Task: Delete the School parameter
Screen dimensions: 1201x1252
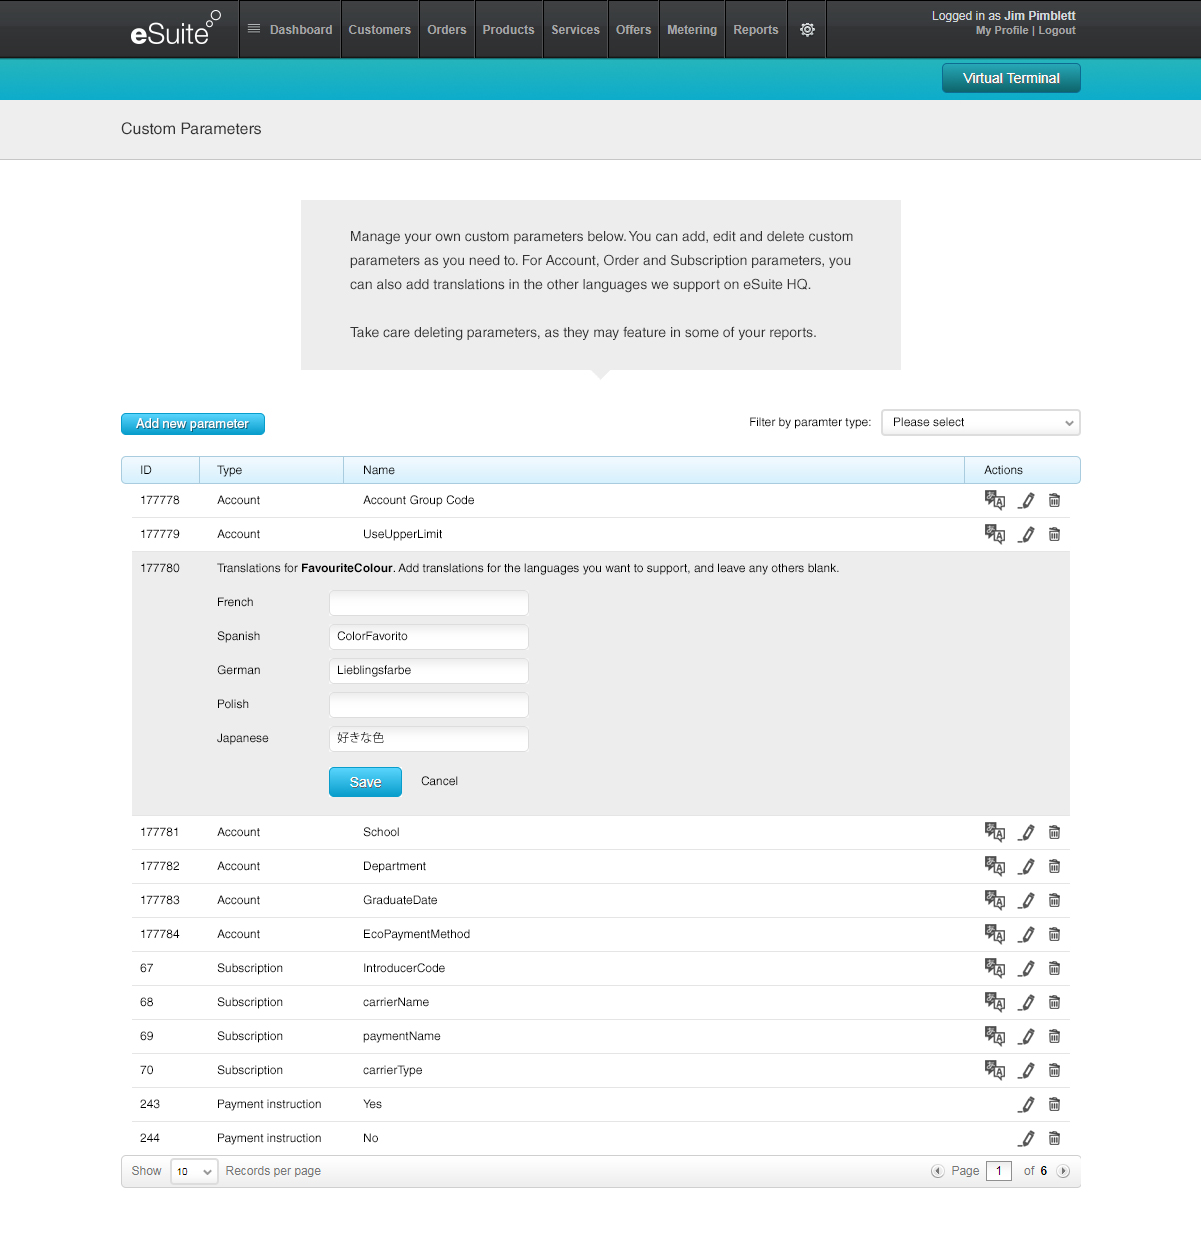Action: coord(1054,832)
